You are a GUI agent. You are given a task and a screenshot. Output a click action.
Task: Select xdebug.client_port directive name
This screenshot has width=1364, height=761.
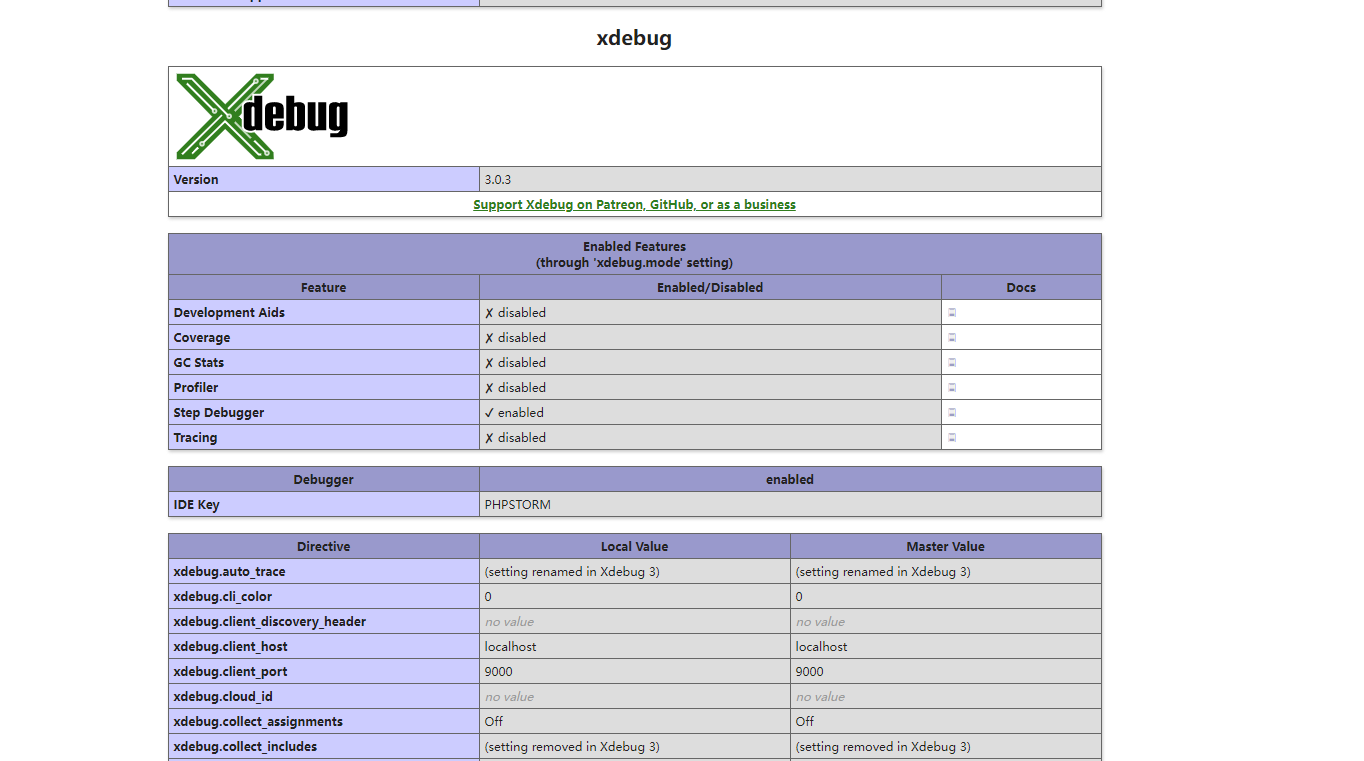[x=230, y=672]
